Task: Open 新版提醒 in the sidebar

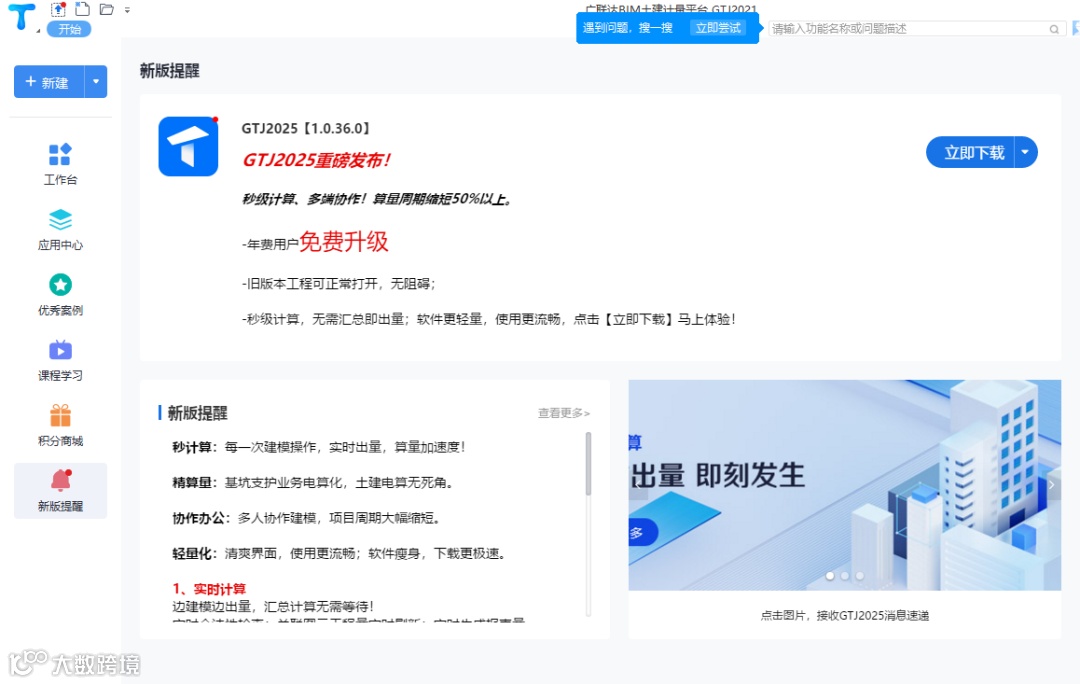Action: point(61,490)
